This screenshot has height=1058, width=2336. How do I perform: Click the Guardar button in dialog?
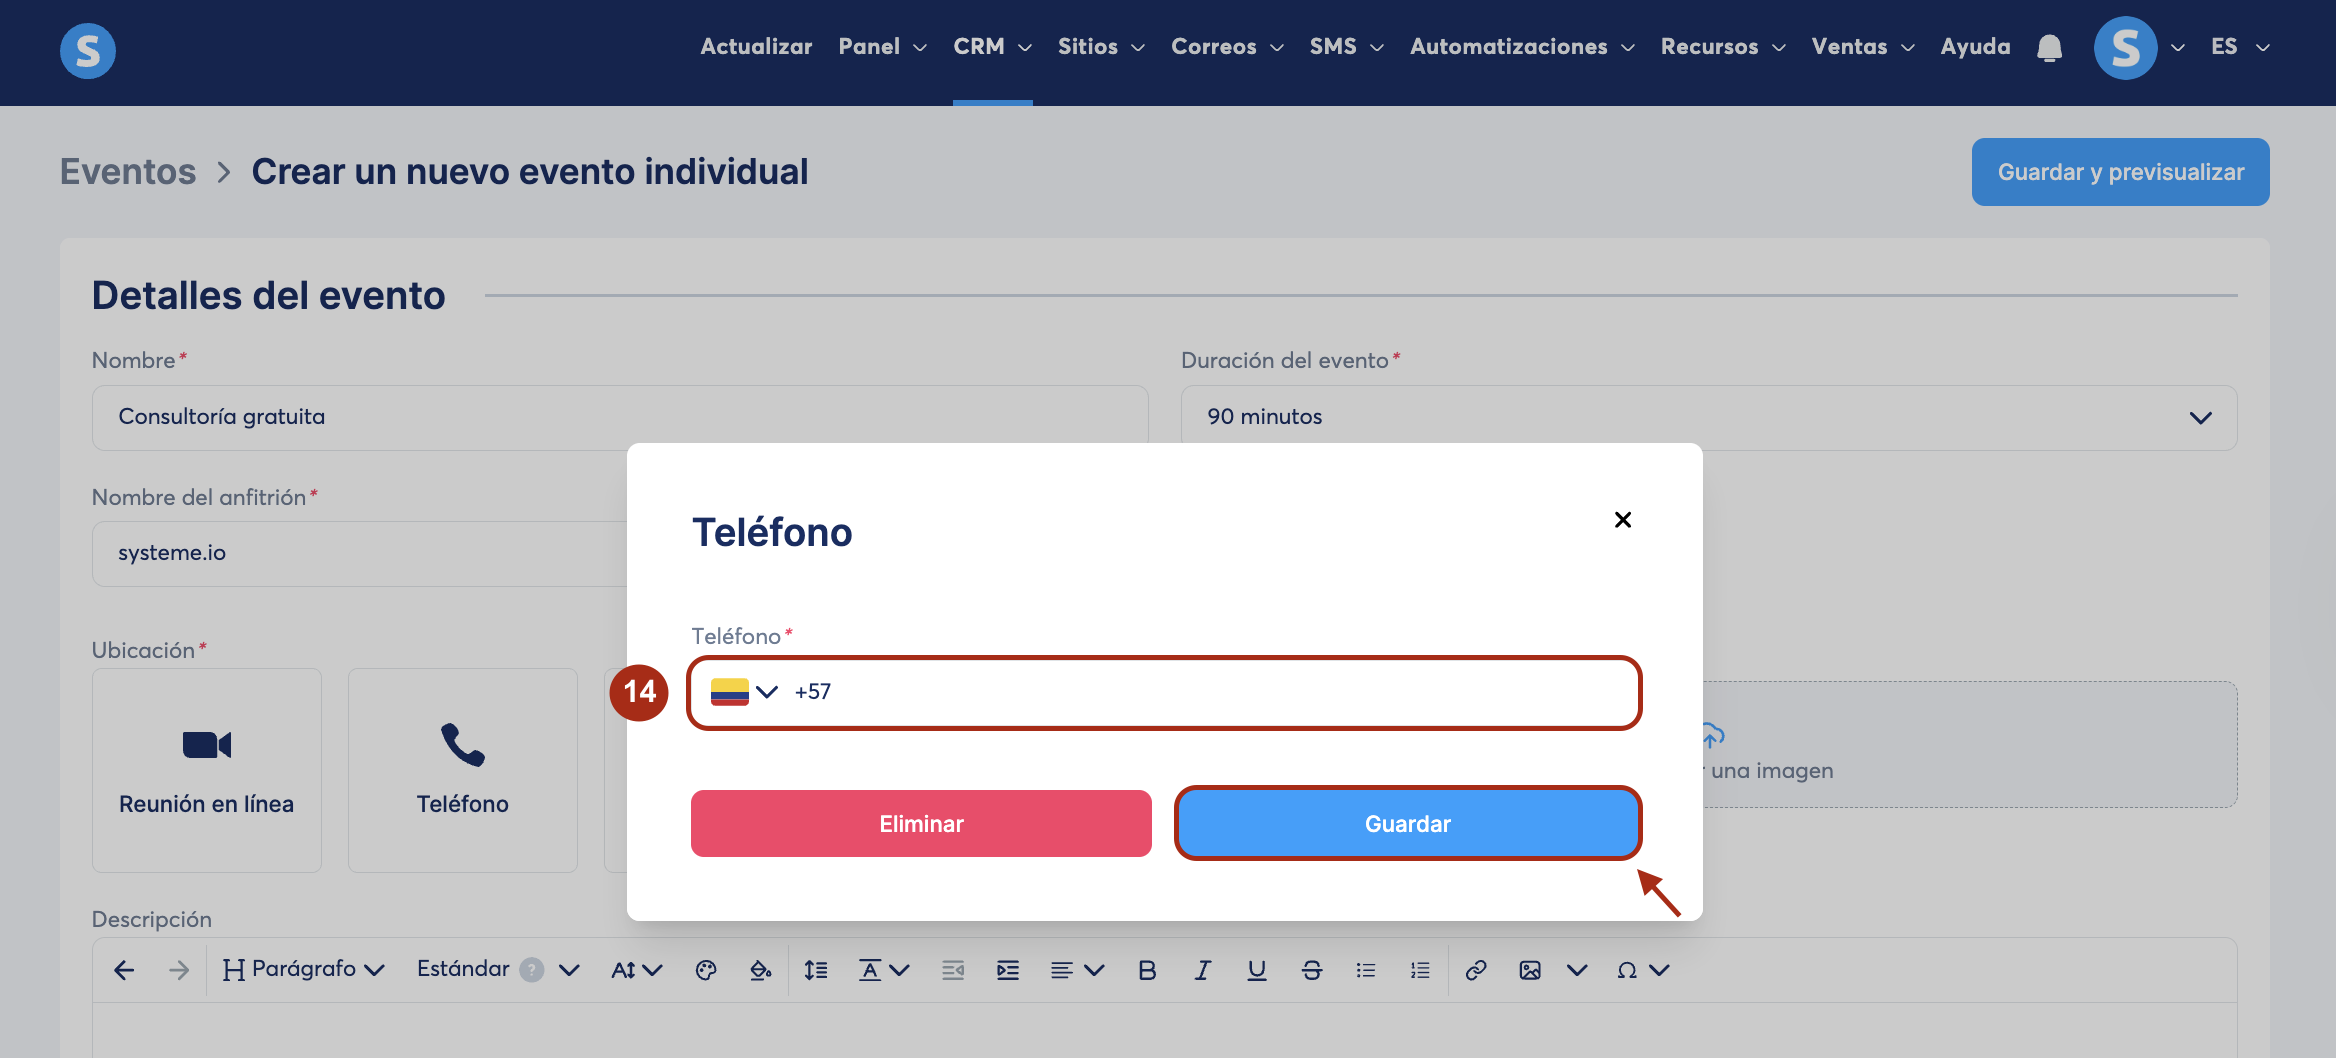pos(1408,823)
